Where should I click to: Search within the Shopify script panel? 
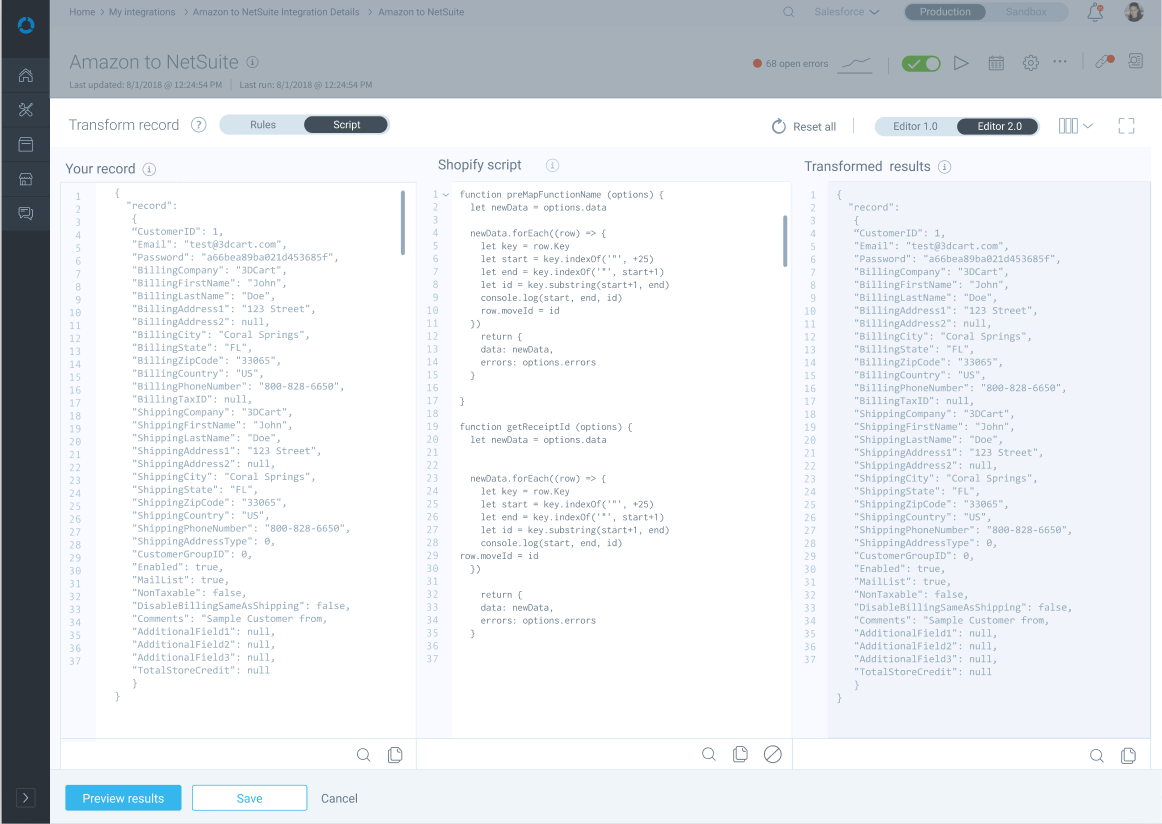pyautogui.click(x=708, y=755)
